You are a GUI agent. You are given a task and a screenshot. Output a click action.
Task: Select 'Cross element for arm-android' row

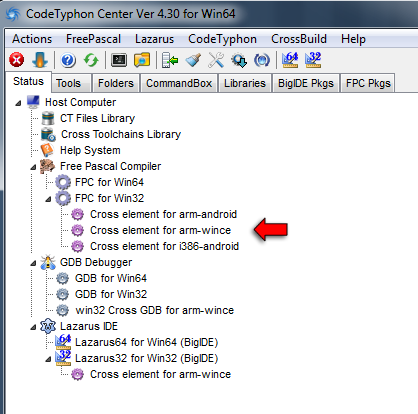pos(163,214)
